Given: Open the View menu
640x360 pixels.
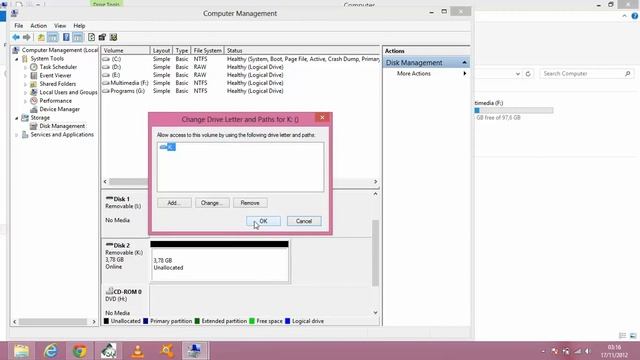Looking at the screenshot, I should pos(60,26).
